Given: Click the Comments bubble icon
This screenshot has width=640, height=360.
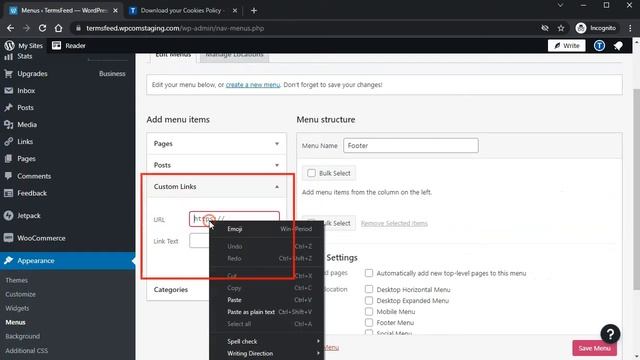Looking at the screenshot, I should 8,176.
